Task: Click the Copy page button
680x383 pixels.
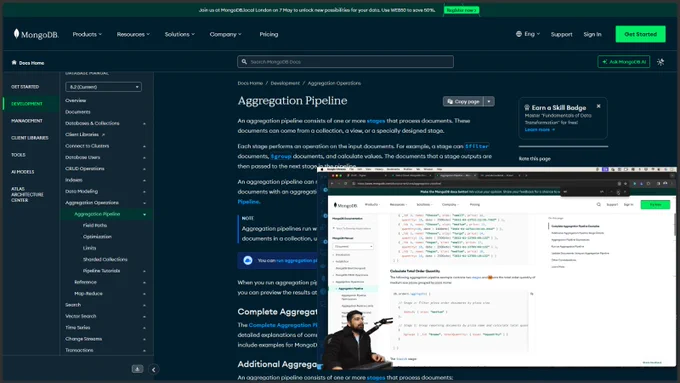Action: pos(463,101)
